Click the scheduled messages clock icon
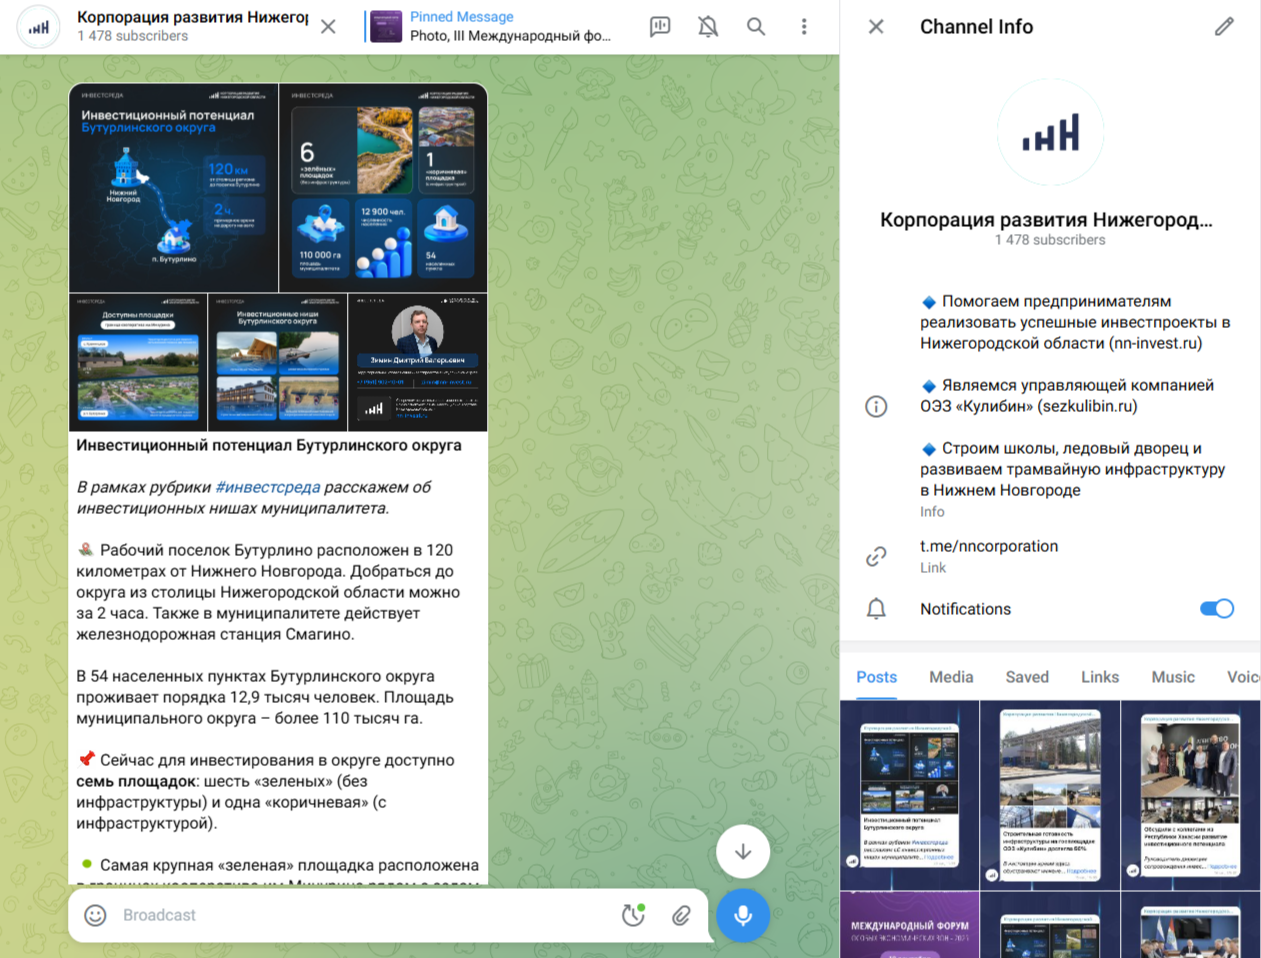The width and height of the screenshot is (1261, 958). click(x=633, y=915)
